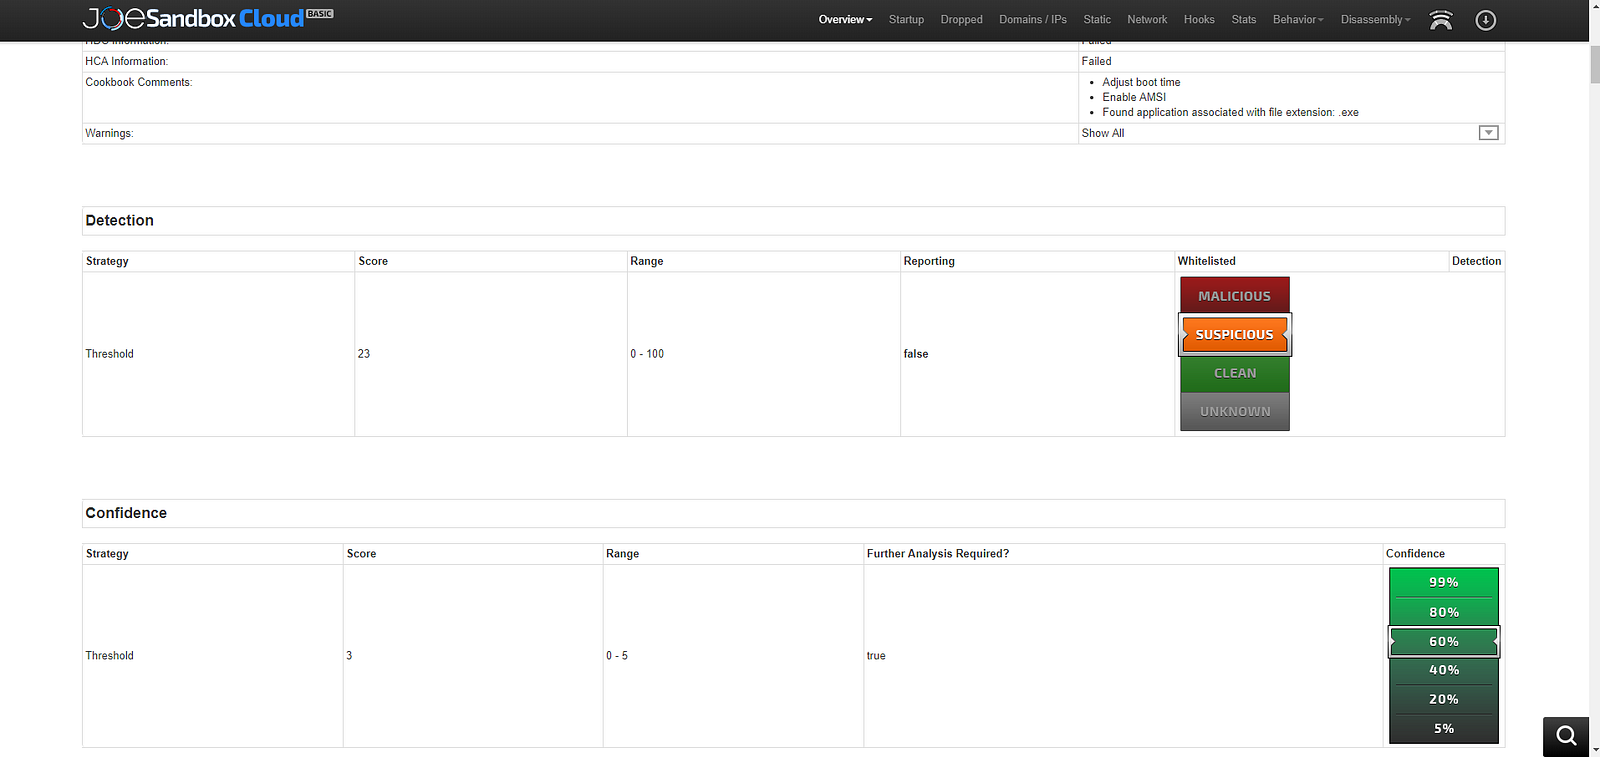Open the Domains / IPs section

[x=1033, y=20]
